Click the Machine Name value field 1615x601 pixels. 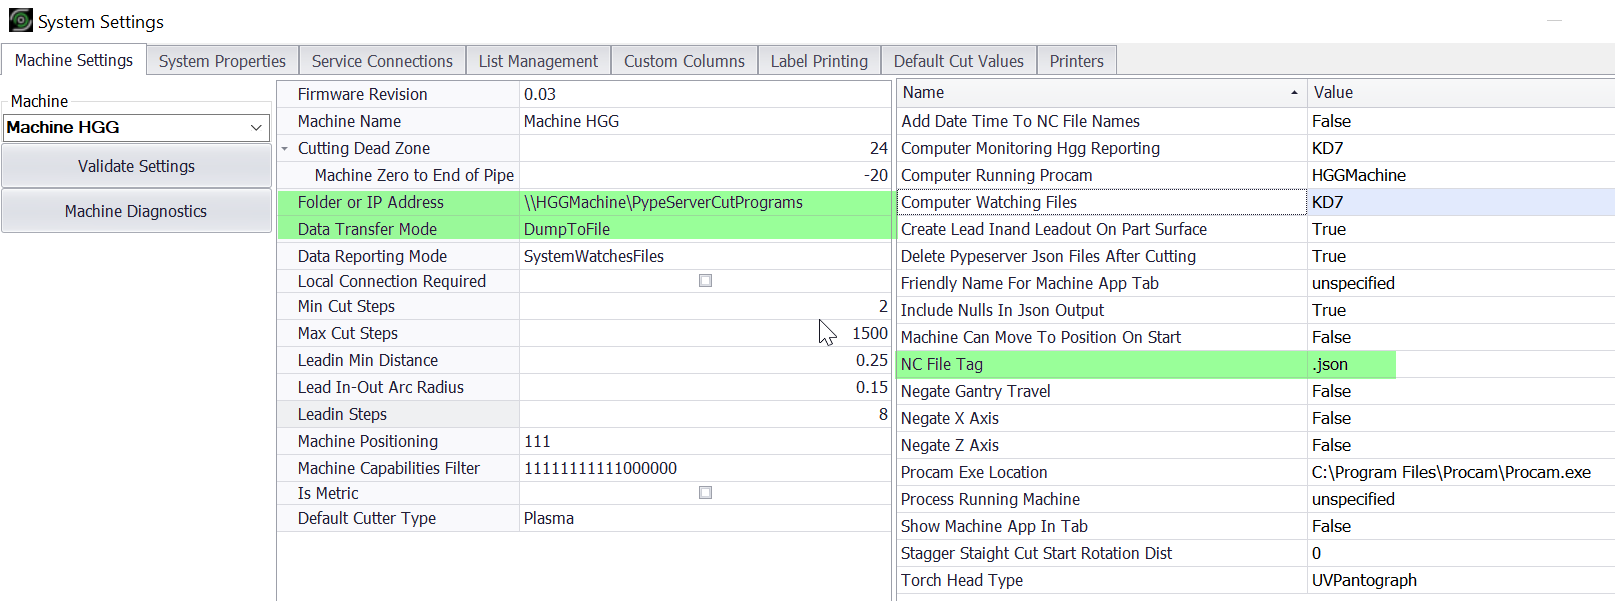(x=705, y=121)
